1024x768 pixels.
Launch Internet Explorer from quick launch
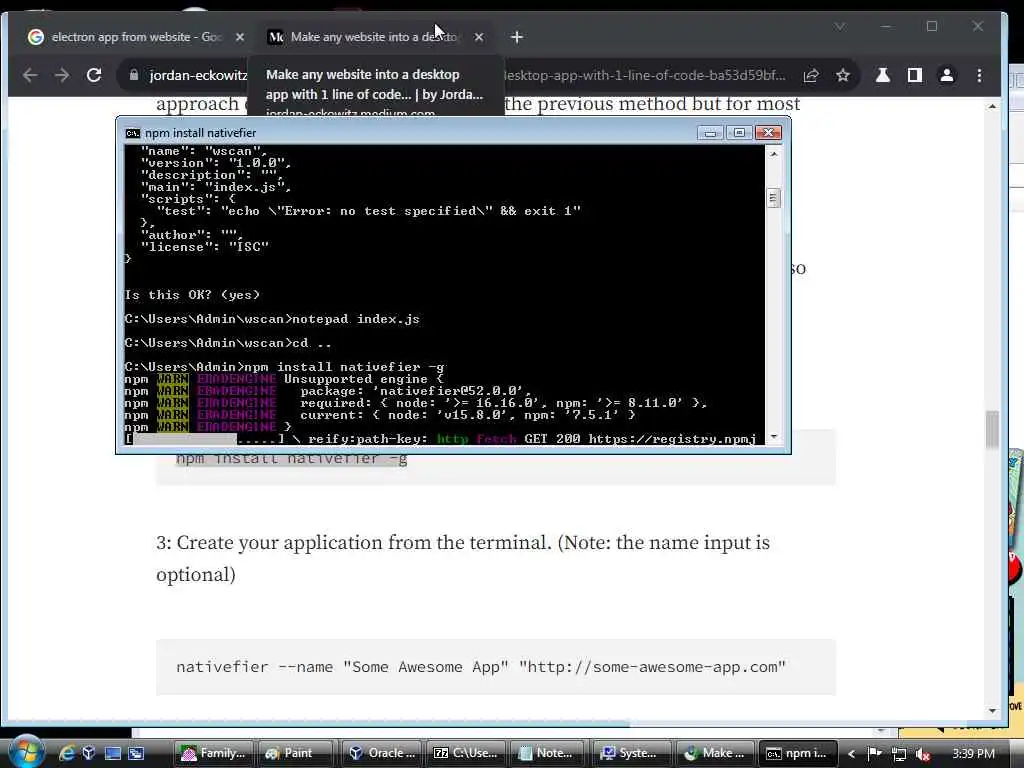(67, 753)
